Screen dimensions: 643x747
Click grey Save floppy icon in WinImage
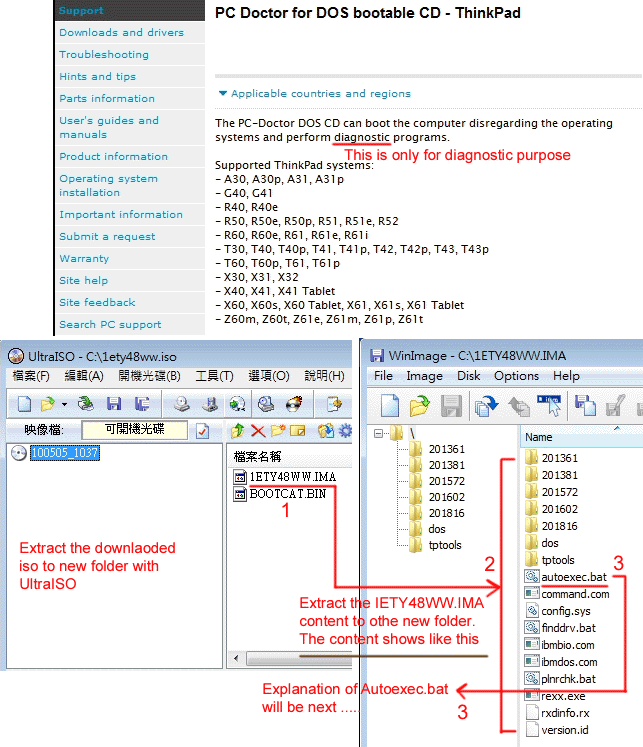pos(451,406)
